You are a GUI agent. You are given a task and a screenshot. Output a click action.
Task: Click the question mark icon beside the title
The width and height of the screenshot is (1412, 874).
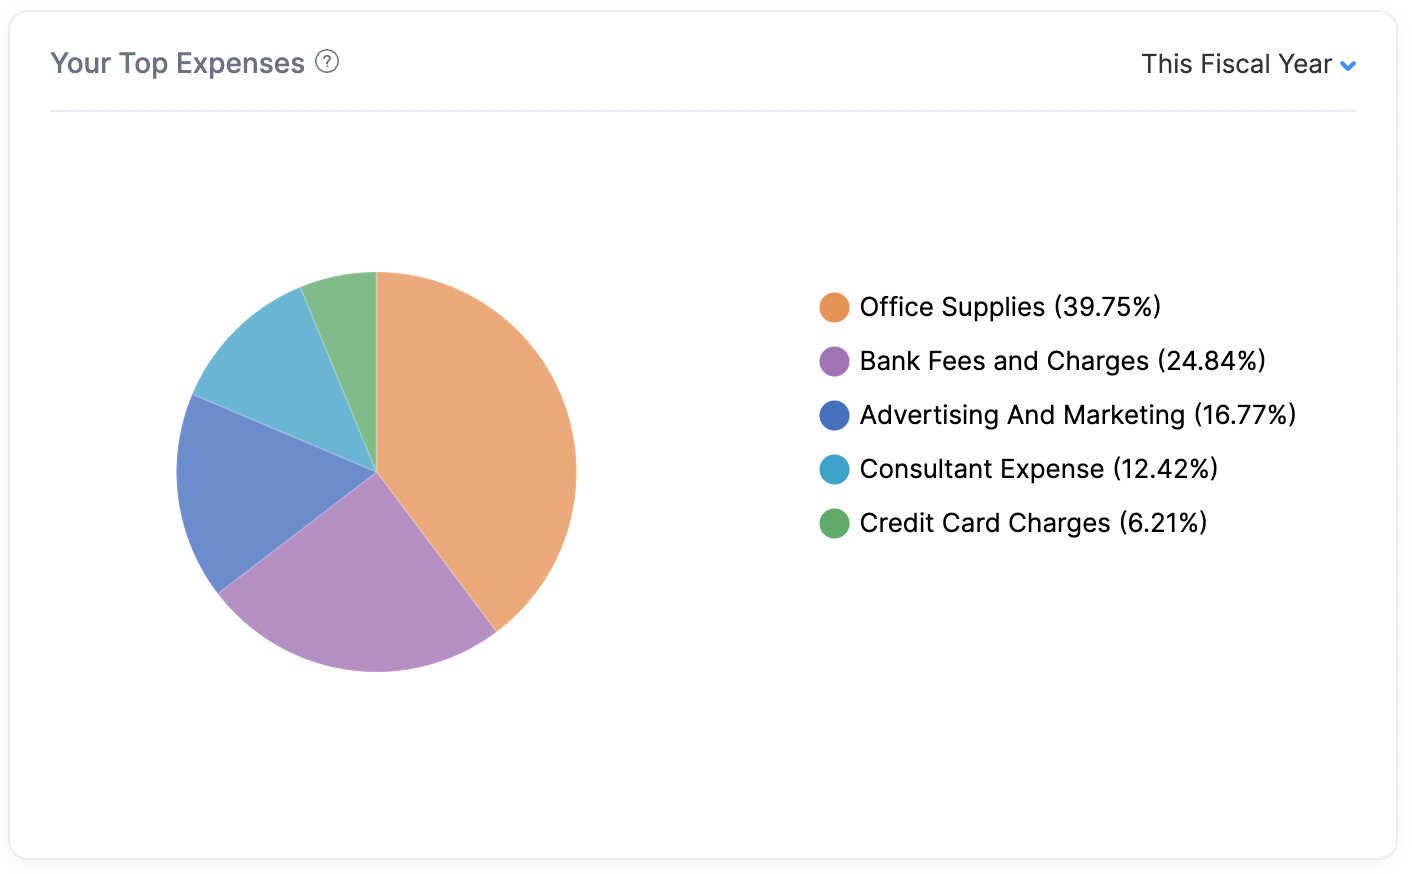coord(326,62)
